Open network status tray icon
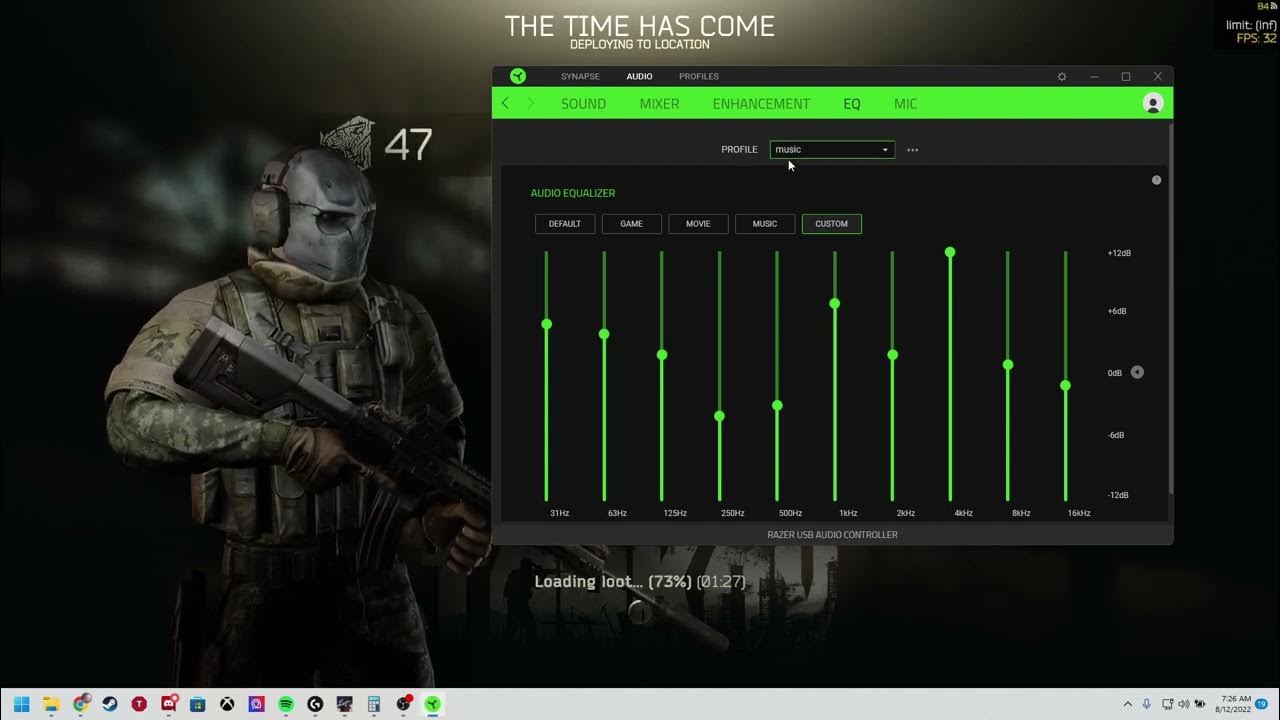This screenshot has width=1280, height=720. (x=1166, y=704)
